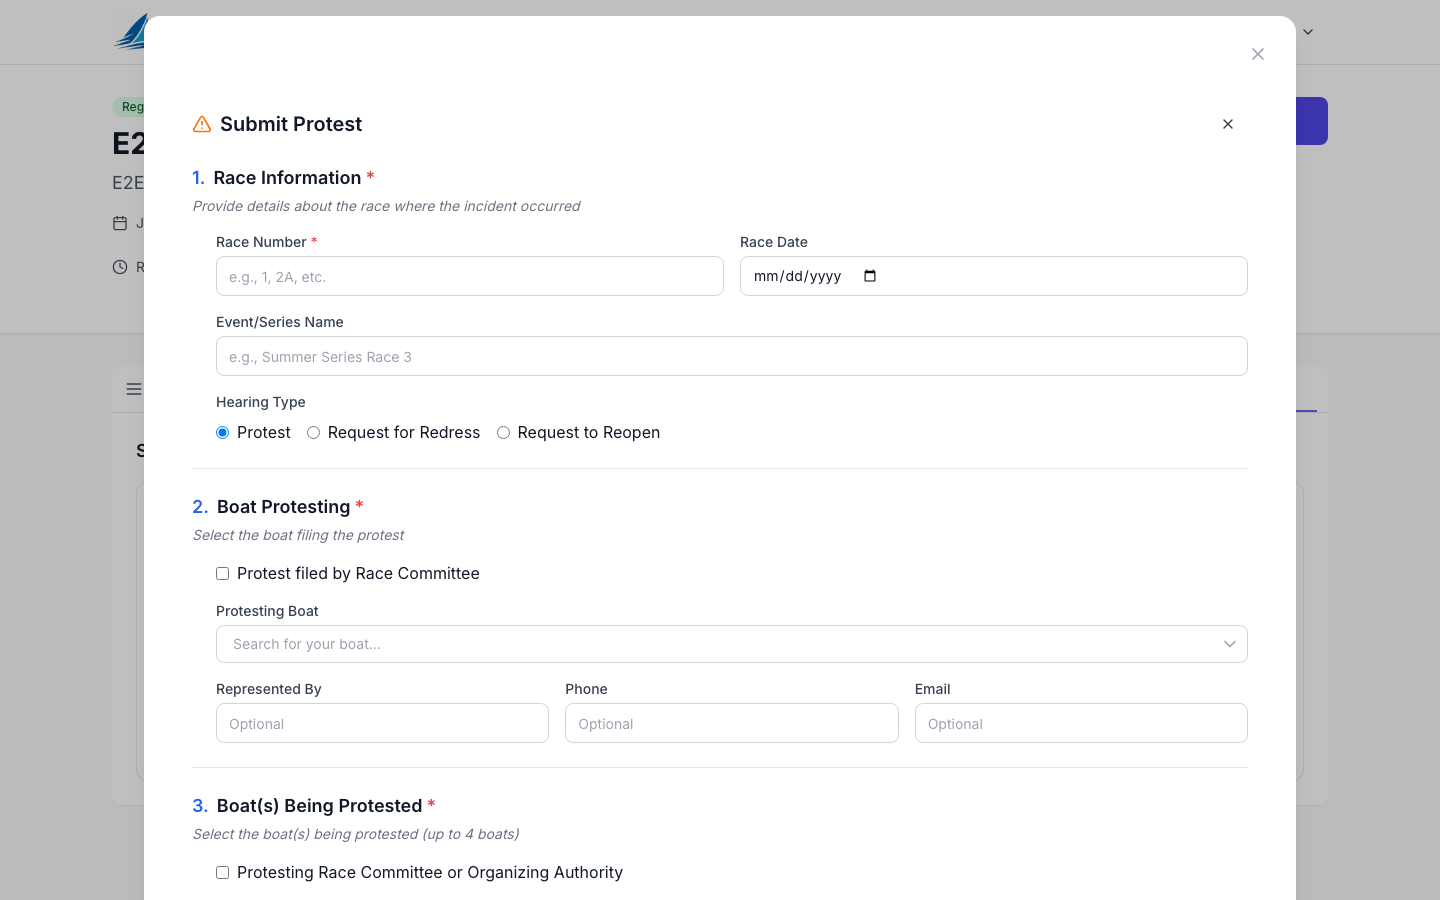Select the Request to Reopen option
The width and height of the screenshot is (1440, 900).
point(504,433)
